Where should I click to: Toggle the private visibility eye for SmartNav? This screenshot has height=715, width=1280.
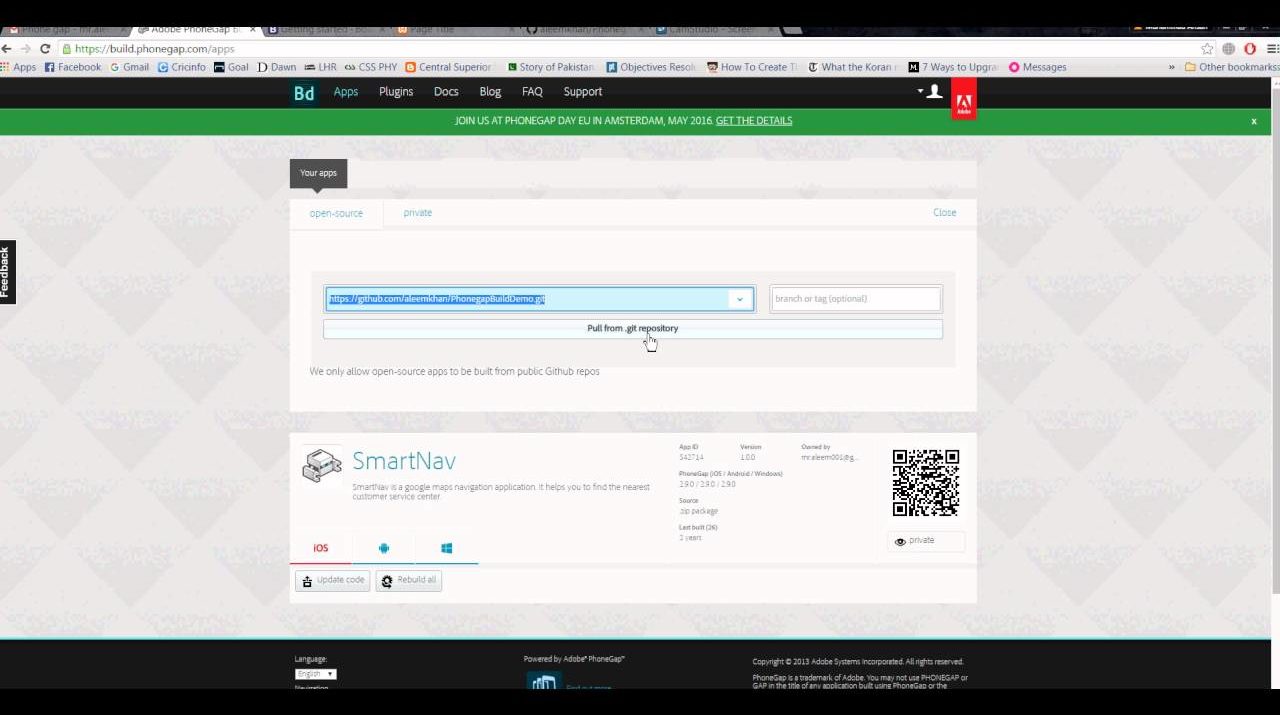point(925,541)
